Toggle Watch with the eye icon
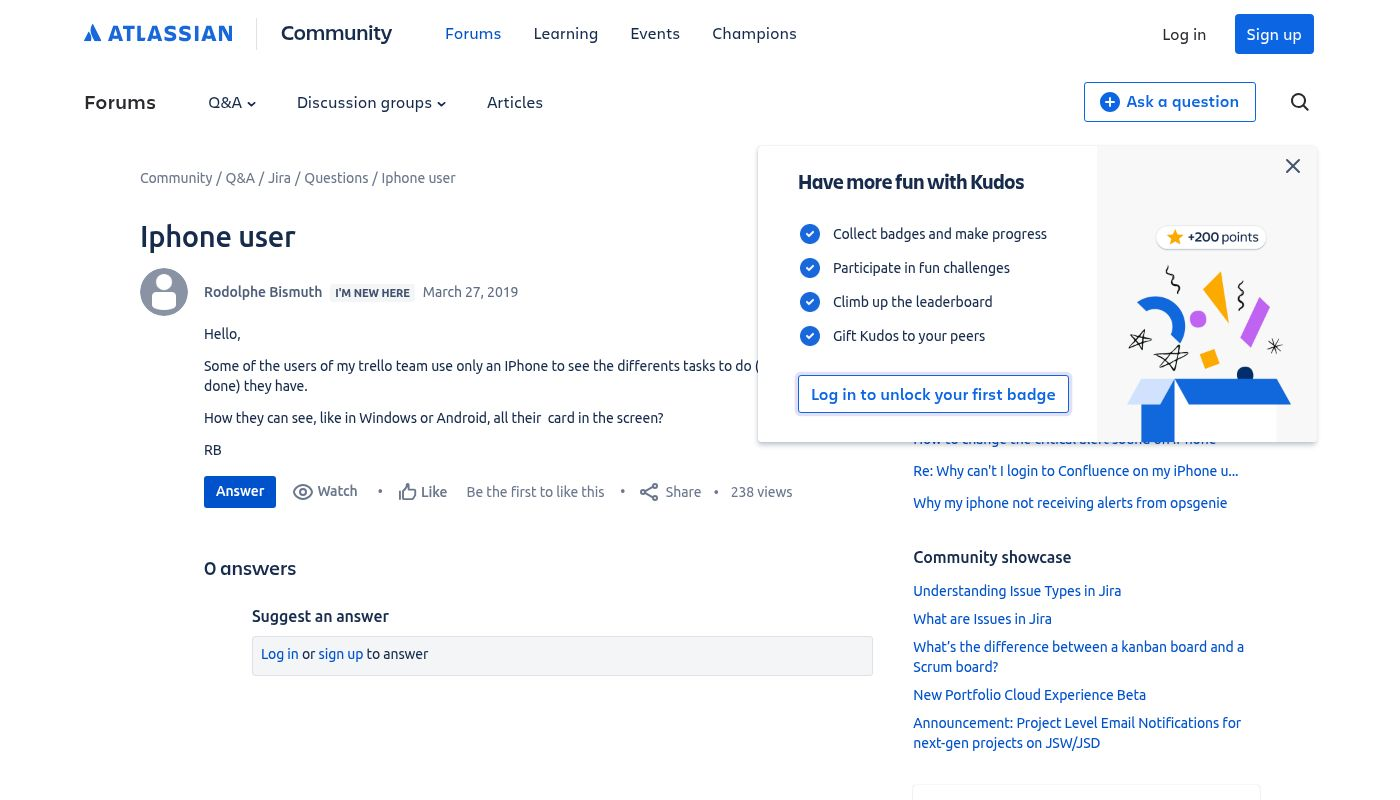1400x800 pixels. 303,492
